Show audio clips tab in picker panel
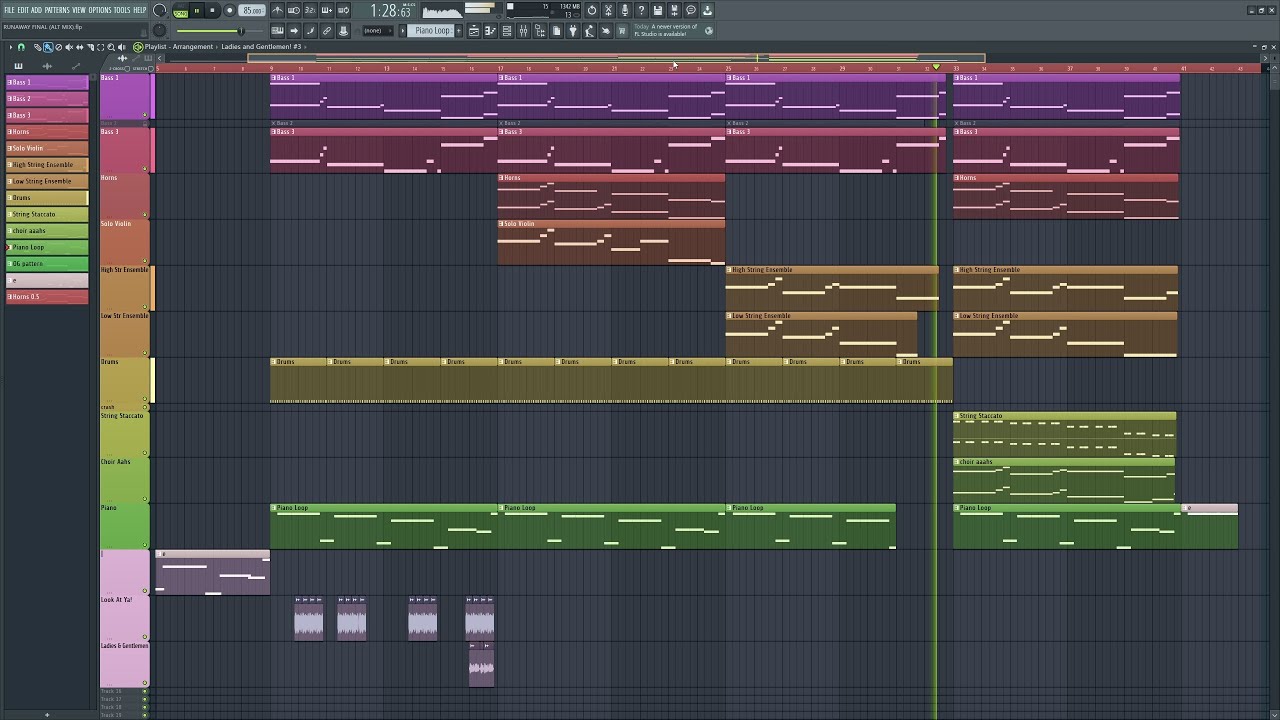 coord(47,66)
